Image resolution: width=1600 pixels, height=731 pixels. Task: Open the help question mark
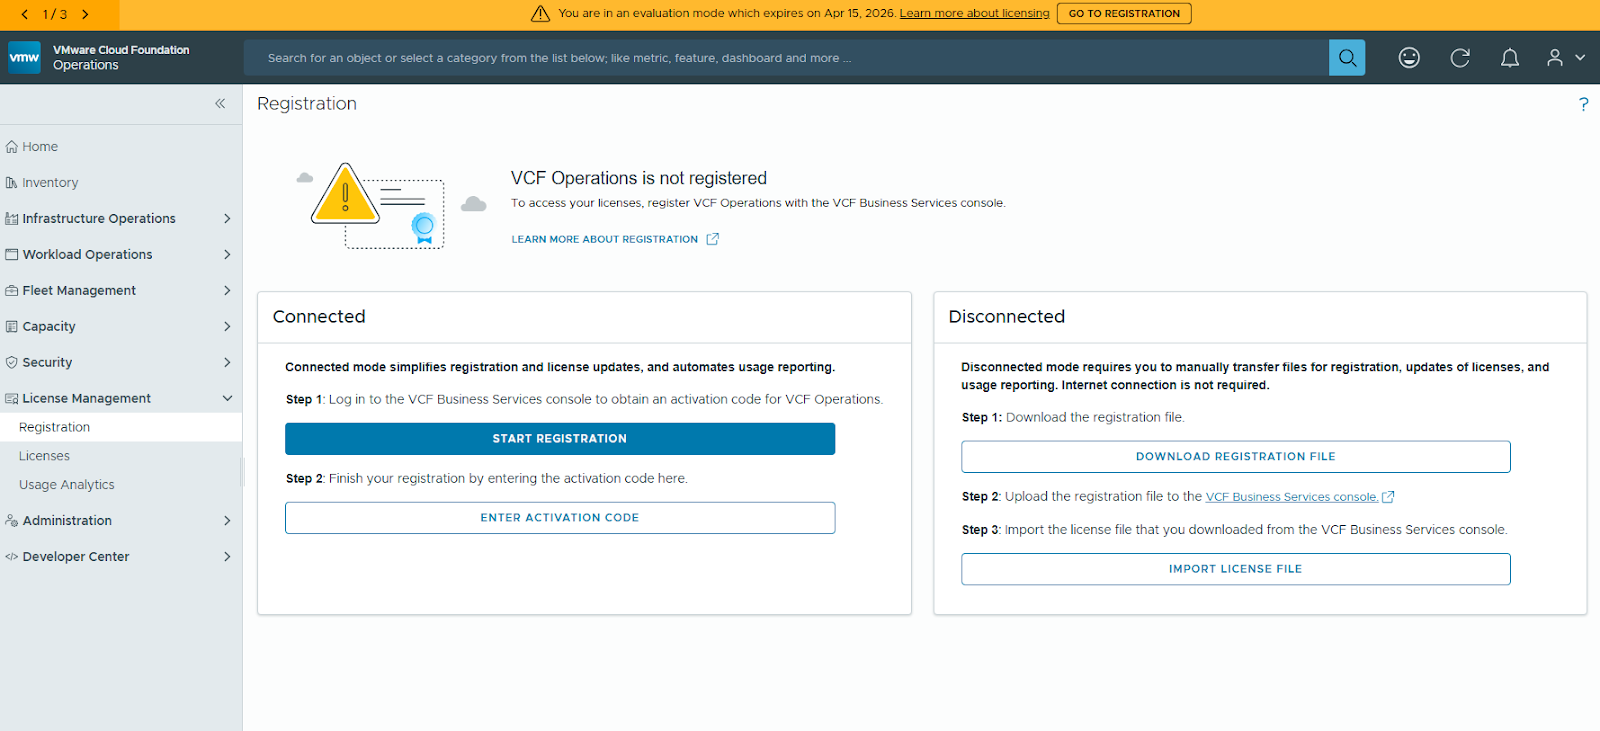coord(1583,104)
